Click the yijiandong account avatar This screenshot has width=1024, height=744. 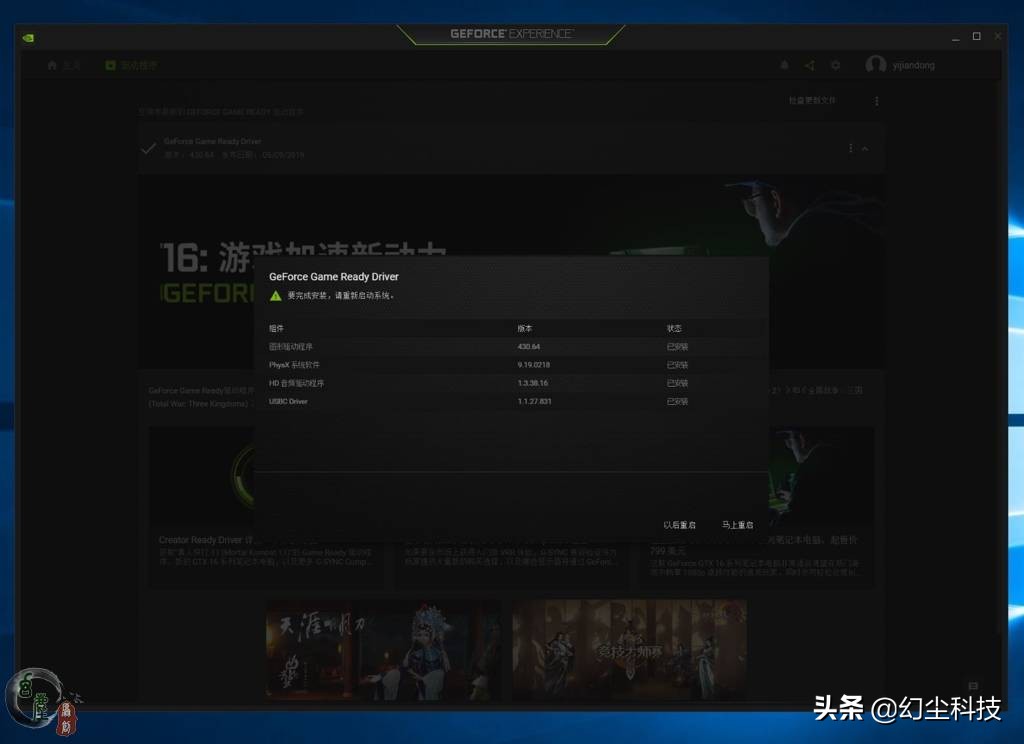point(877,65)
